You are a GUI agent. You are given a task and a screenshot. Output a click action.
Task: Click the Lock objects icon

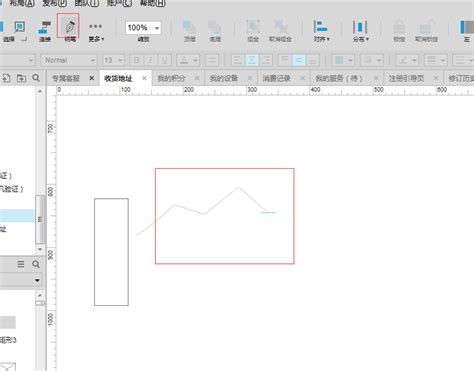(399, 31)
